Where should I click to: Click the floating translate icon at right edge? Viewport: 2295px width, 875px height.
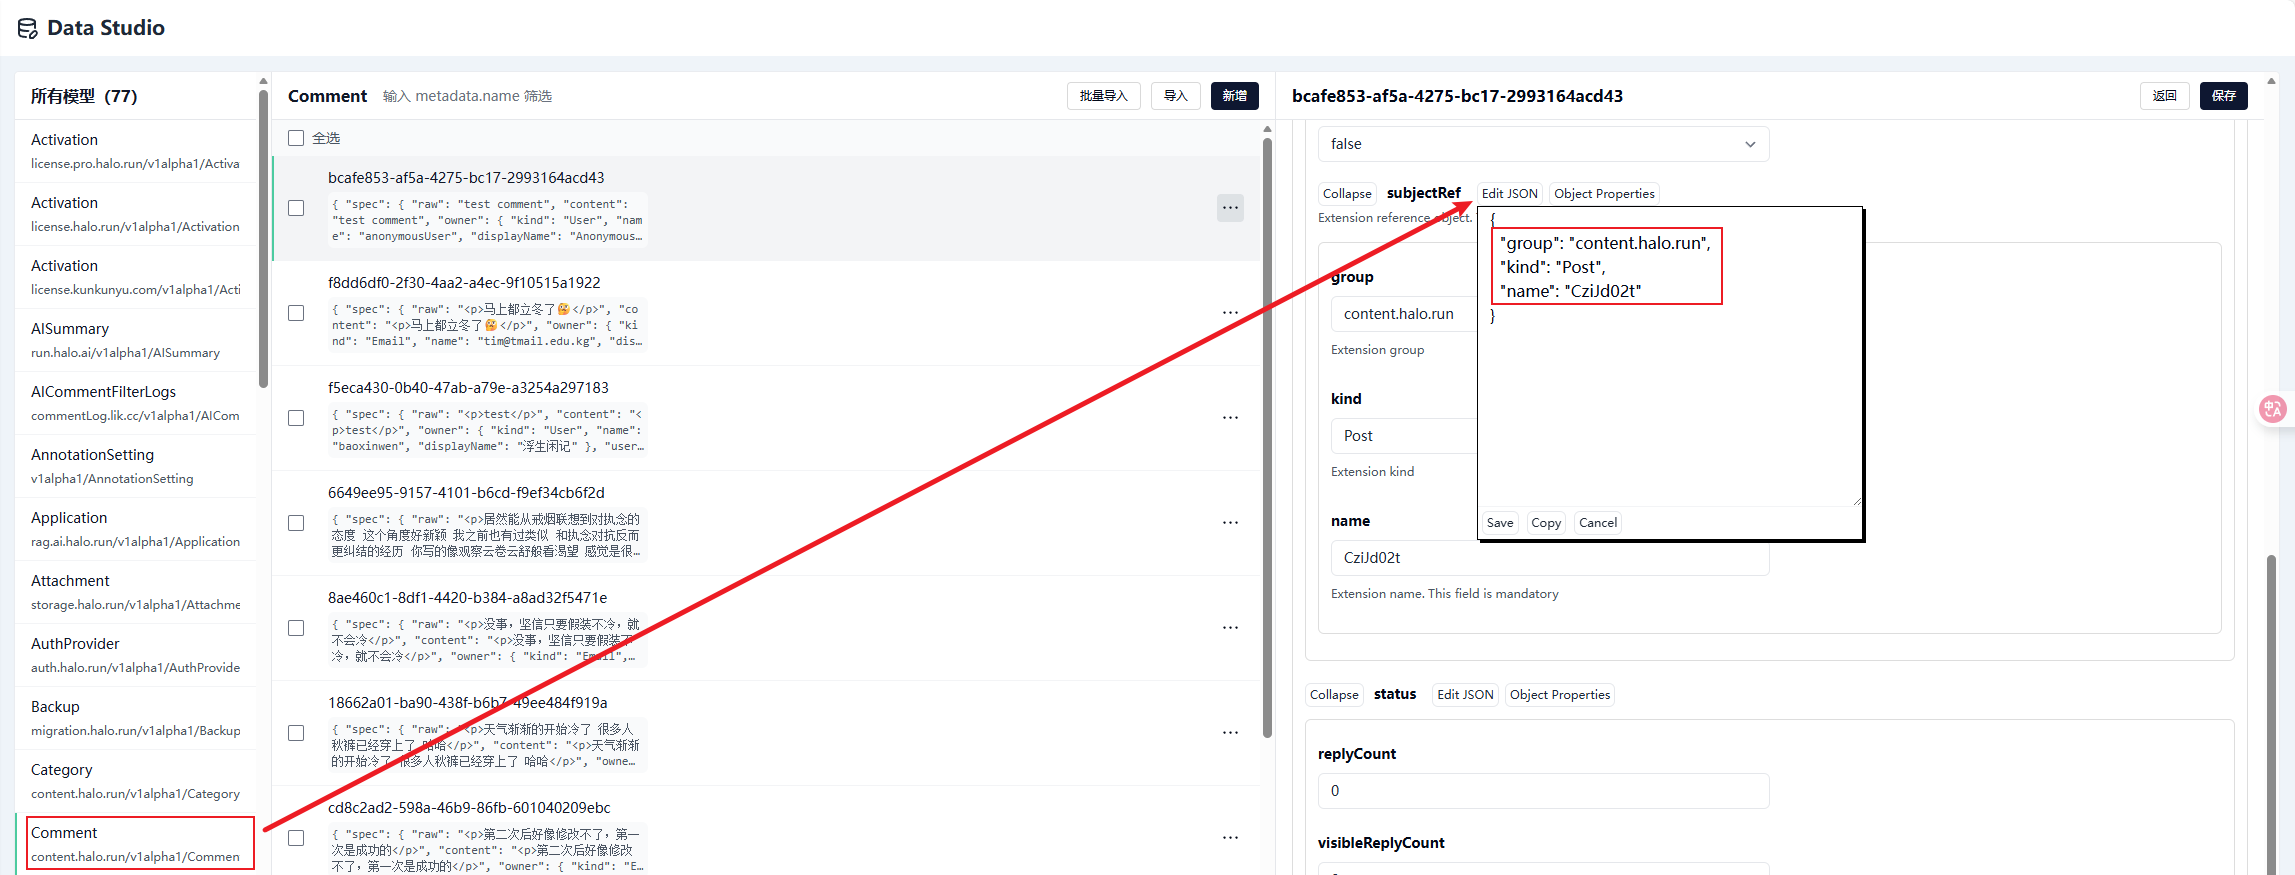click(x=2273, y=408)
